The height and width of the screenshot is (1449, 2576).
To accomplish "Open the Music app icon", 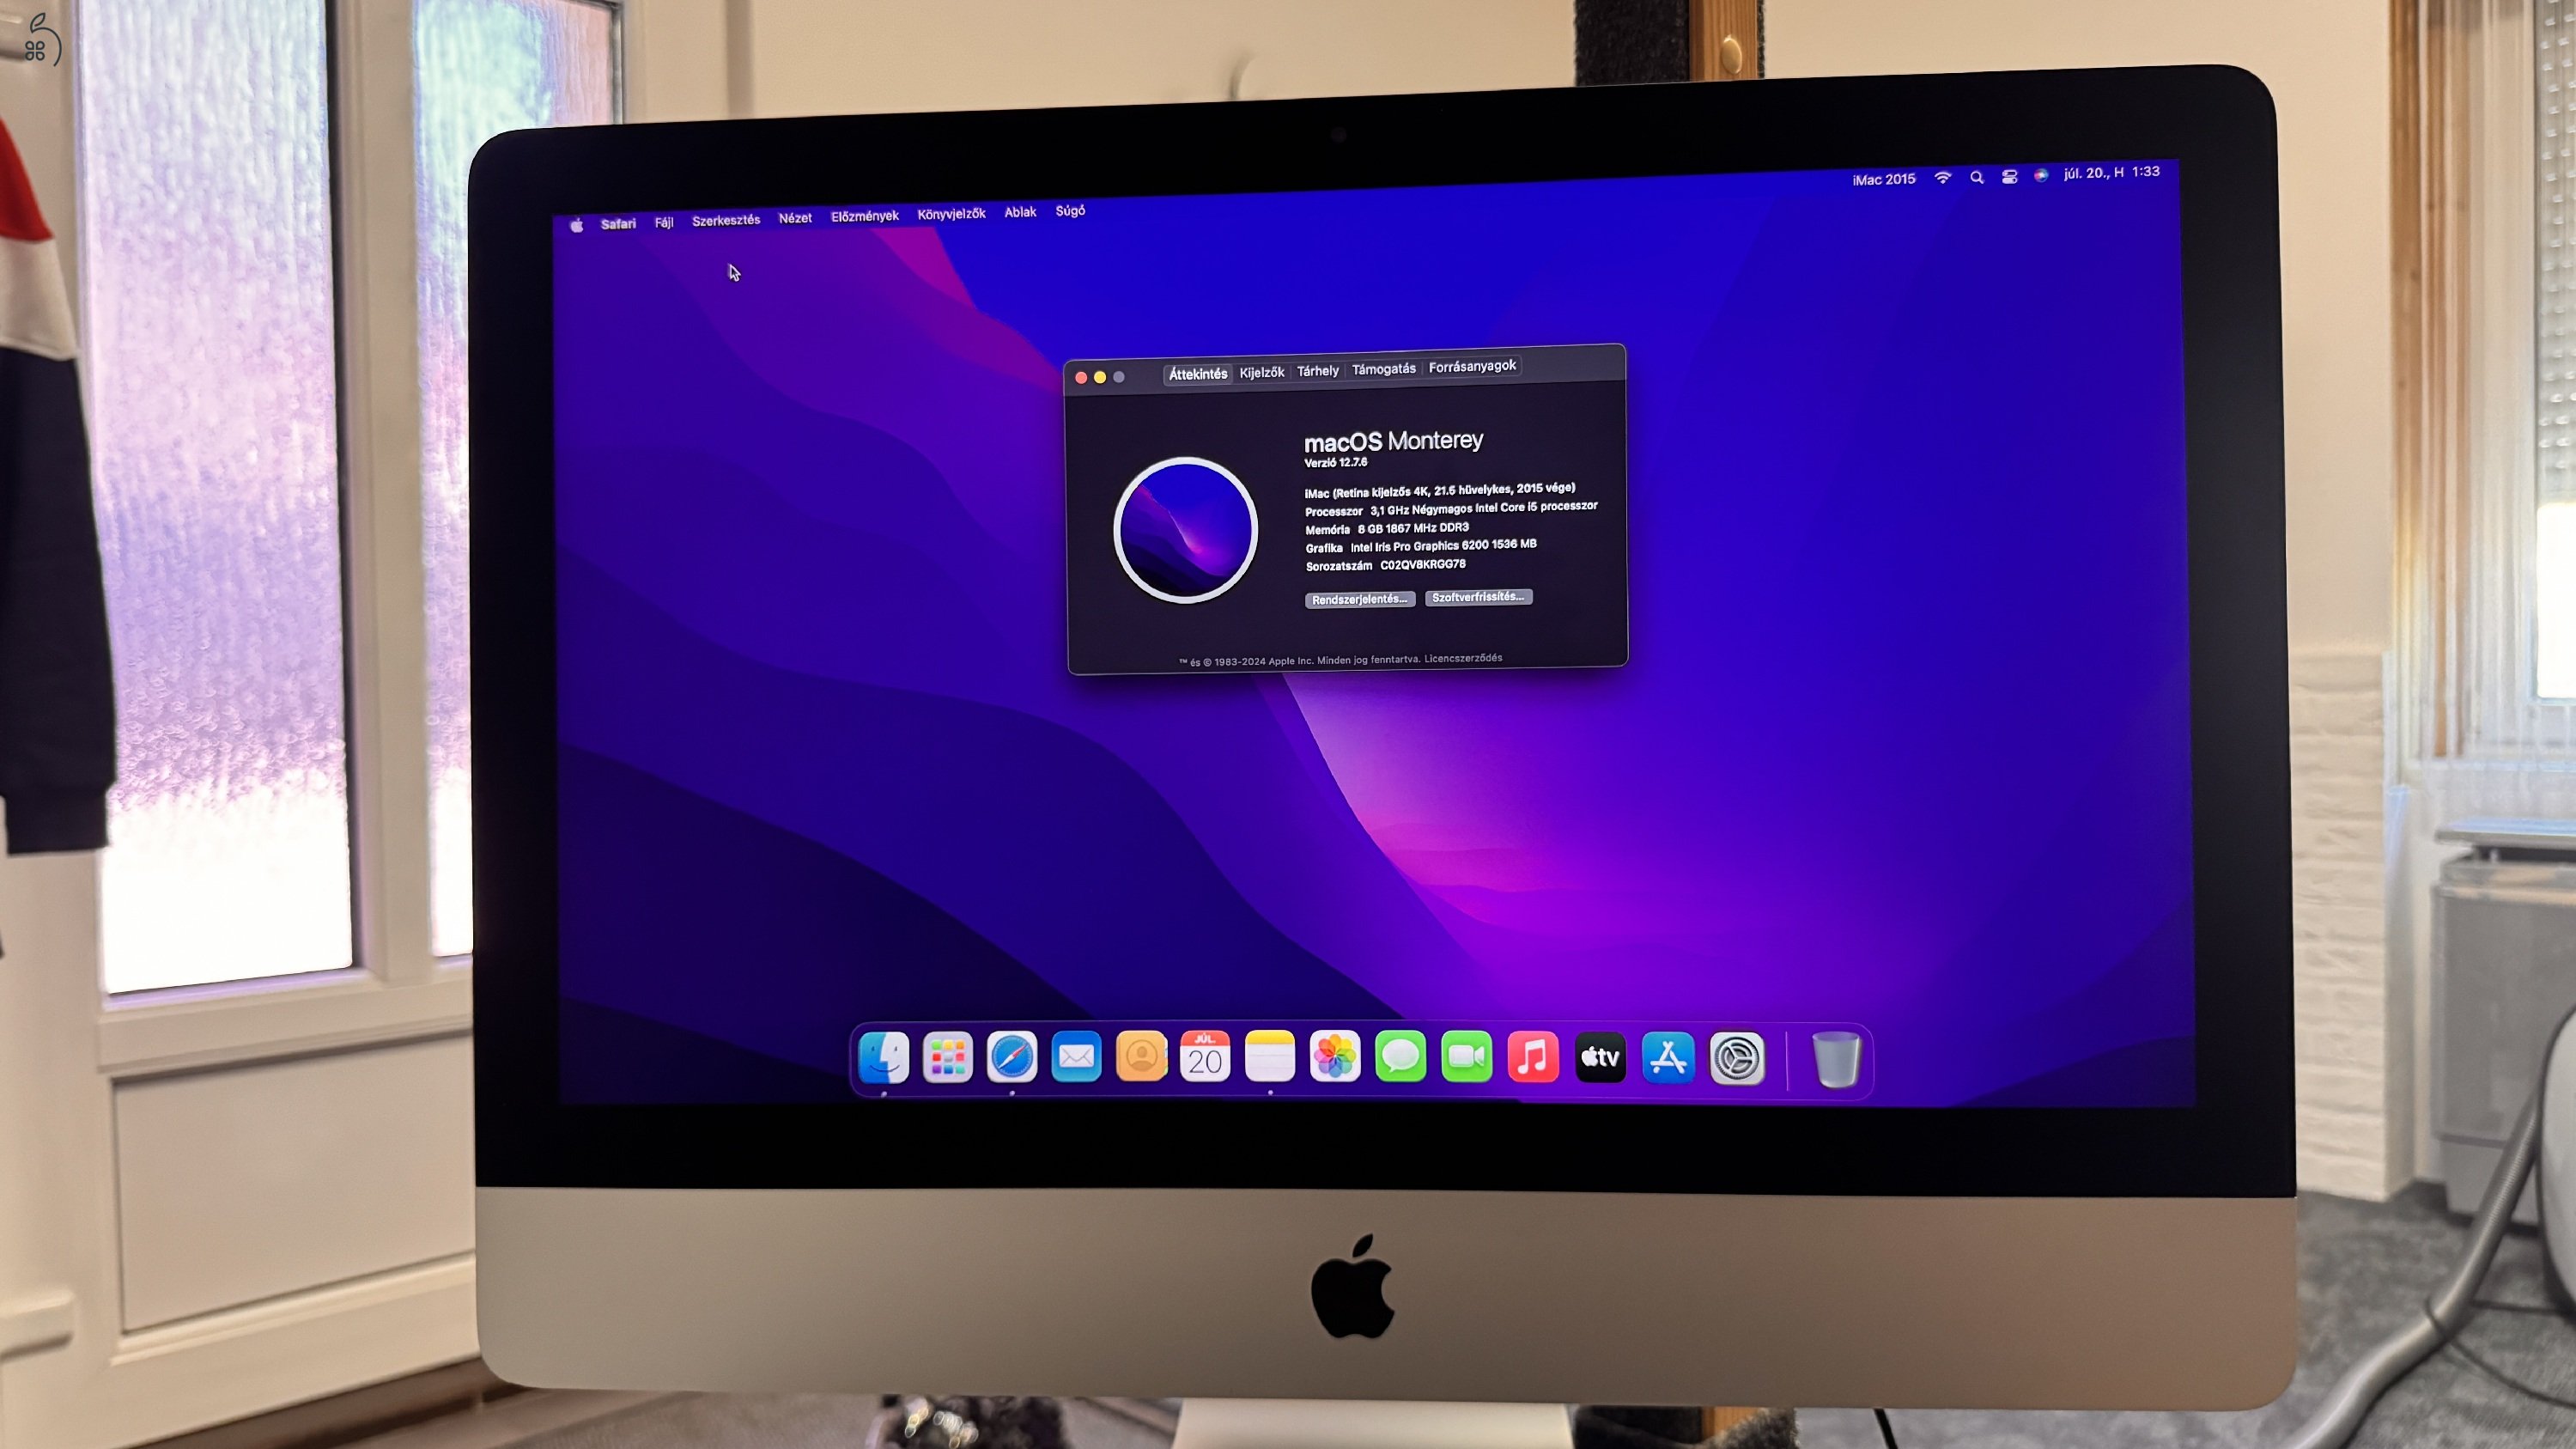I will [x=1532, y=1057].
